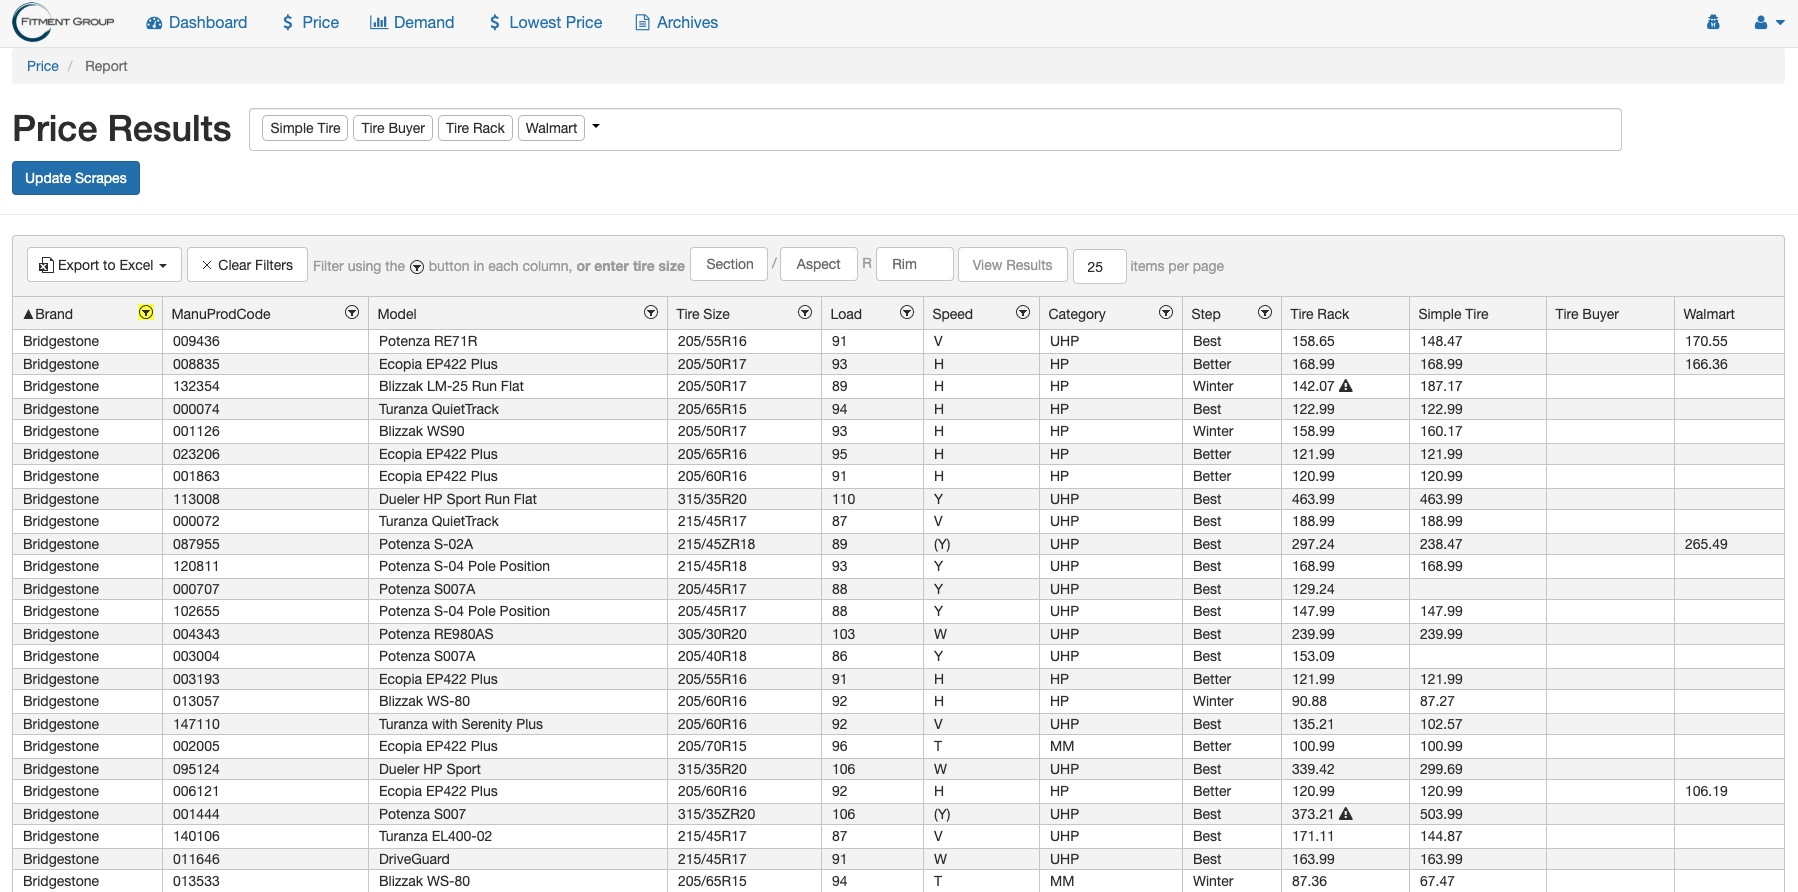Image resolution: width=1798 pixels, height=892 pixels.
Task: Click the Simple Tire price 503.99
Action: tap(1441, 814)
